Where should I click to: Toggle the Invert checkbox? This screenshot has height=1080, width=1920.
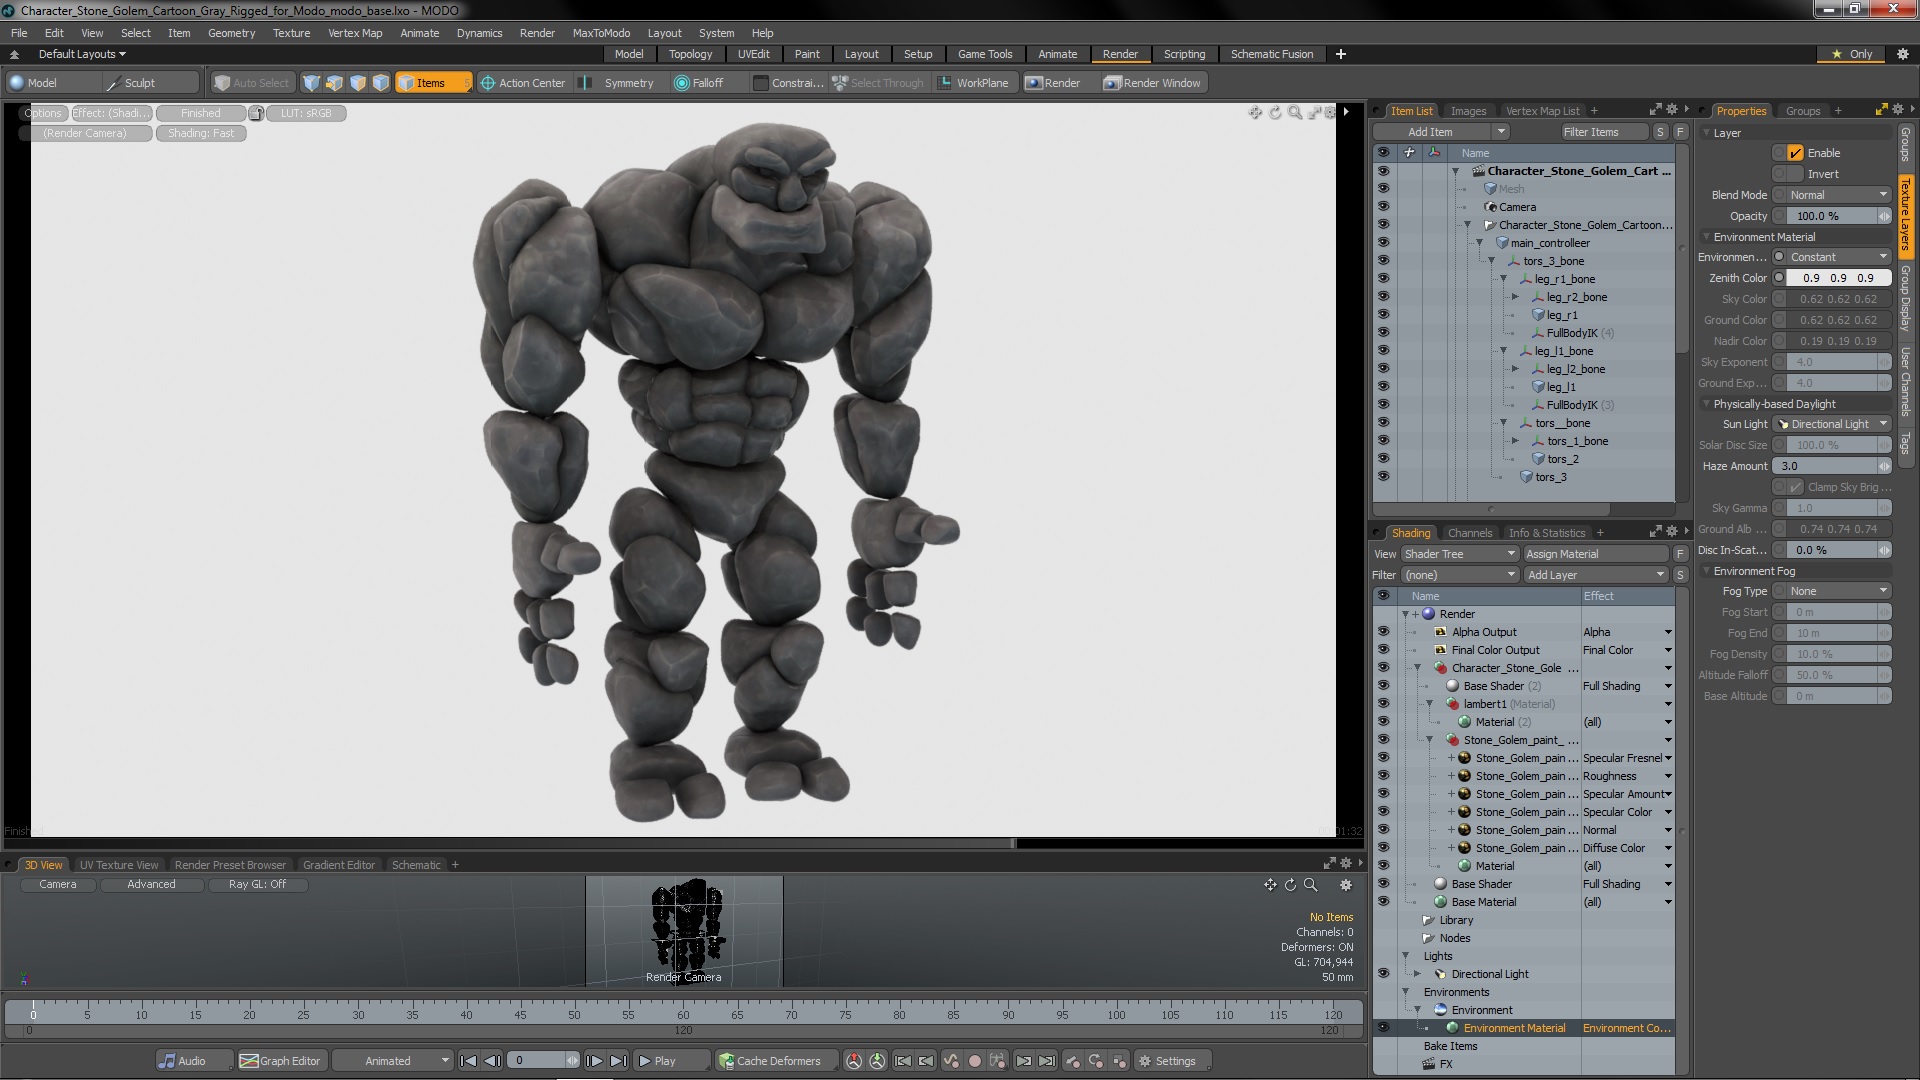[1796, 174]
